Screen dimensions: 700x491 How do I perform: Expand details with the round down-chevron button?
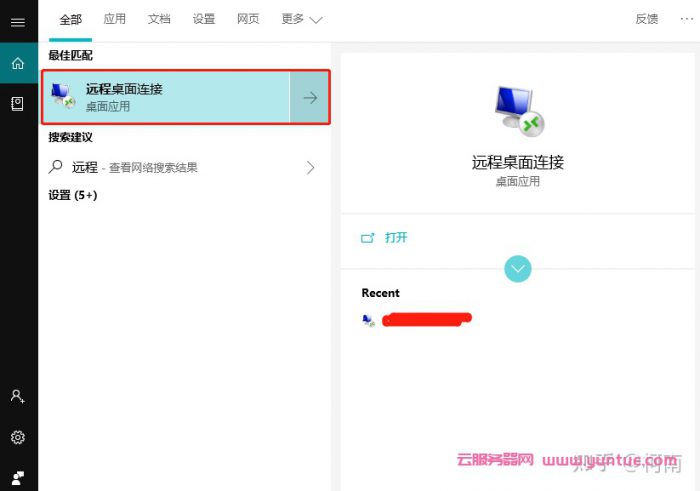(518, 268)
